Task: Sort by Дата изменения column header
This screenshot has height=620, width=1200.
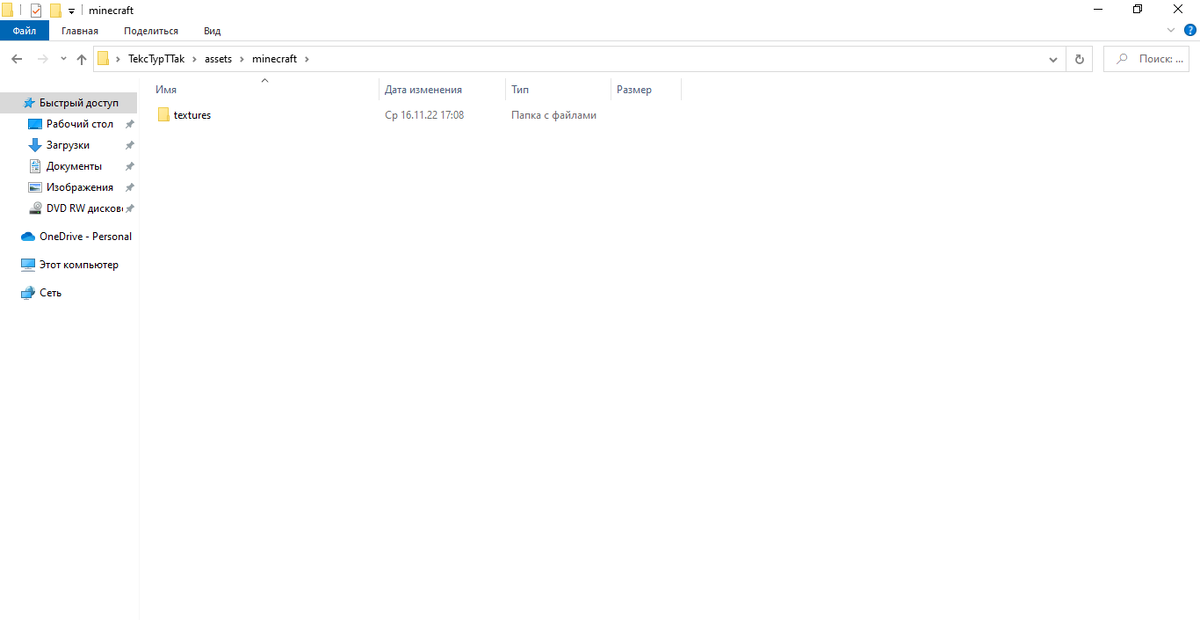Action: 443,90
